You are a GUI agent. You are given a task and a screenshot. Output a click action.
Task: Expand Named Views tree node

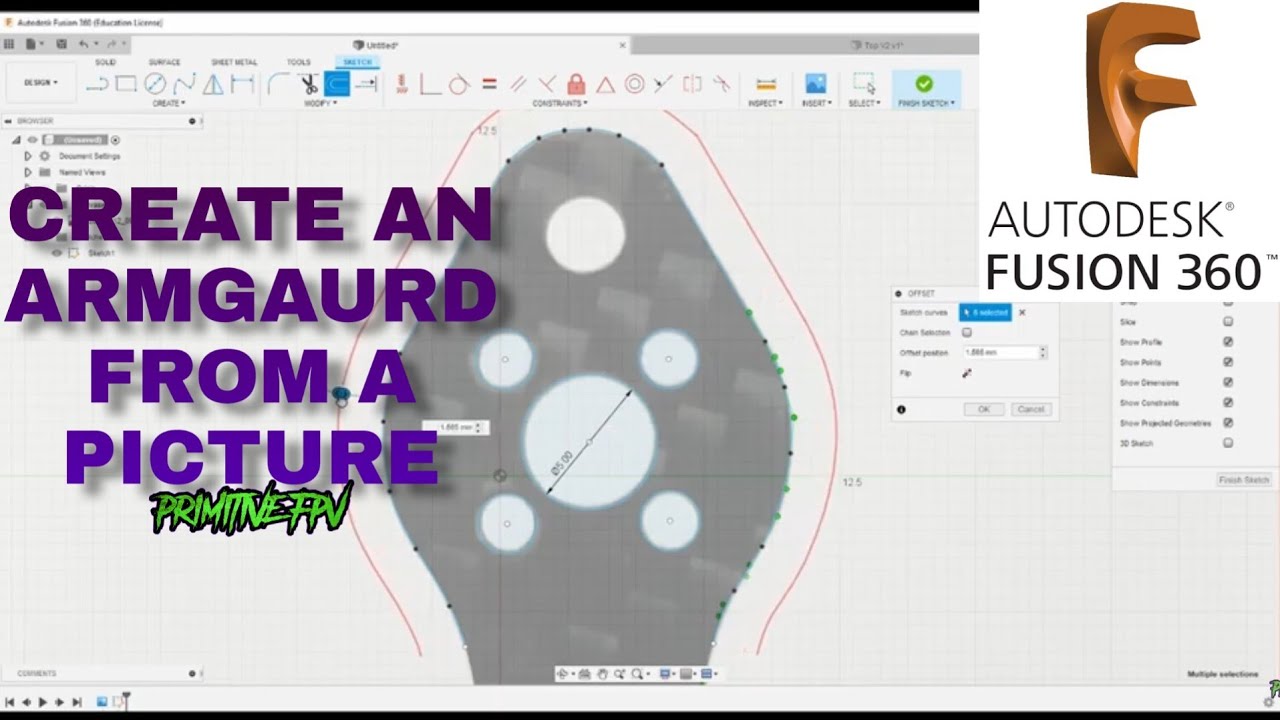(x=28, y=172)
